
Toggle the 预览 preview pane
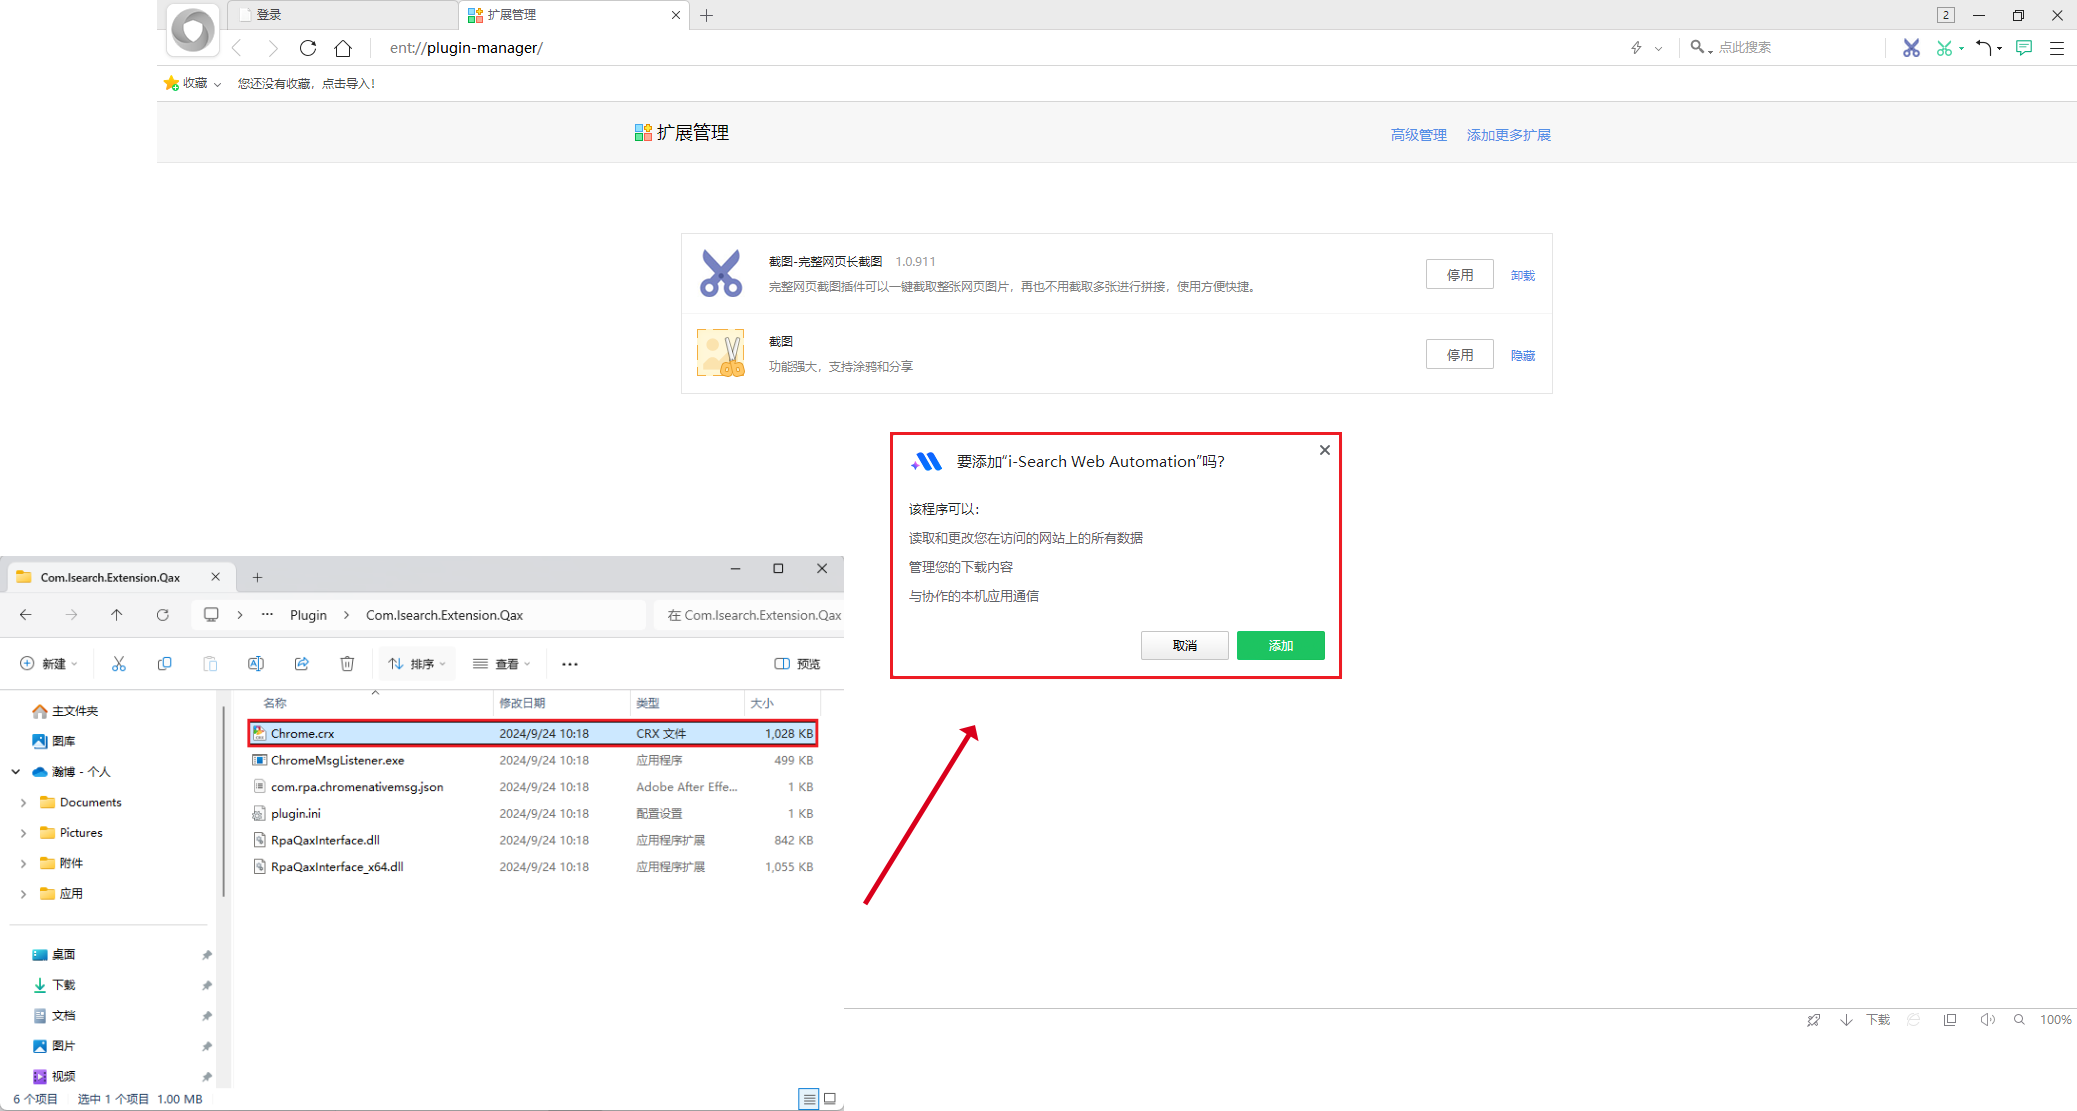pos(797,664)
